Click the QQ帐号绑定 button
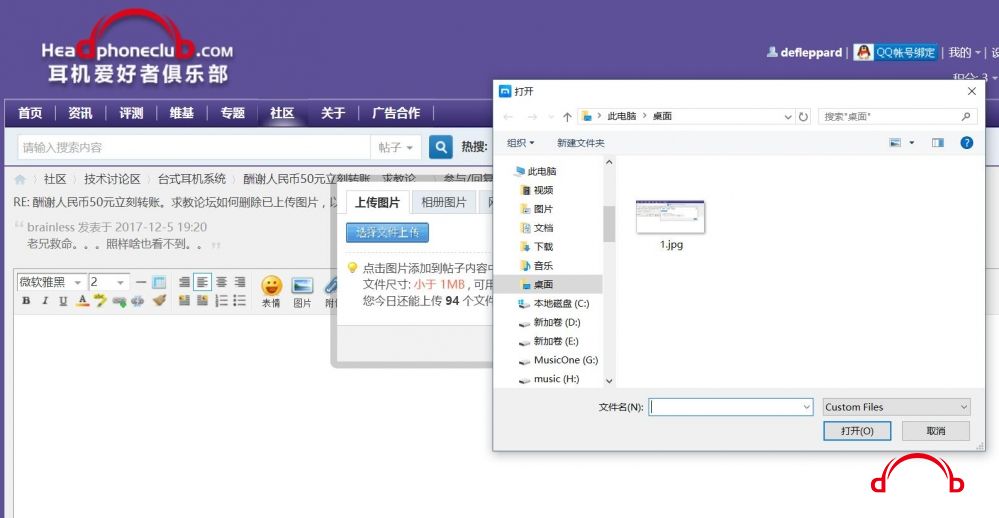 [896, 52]
